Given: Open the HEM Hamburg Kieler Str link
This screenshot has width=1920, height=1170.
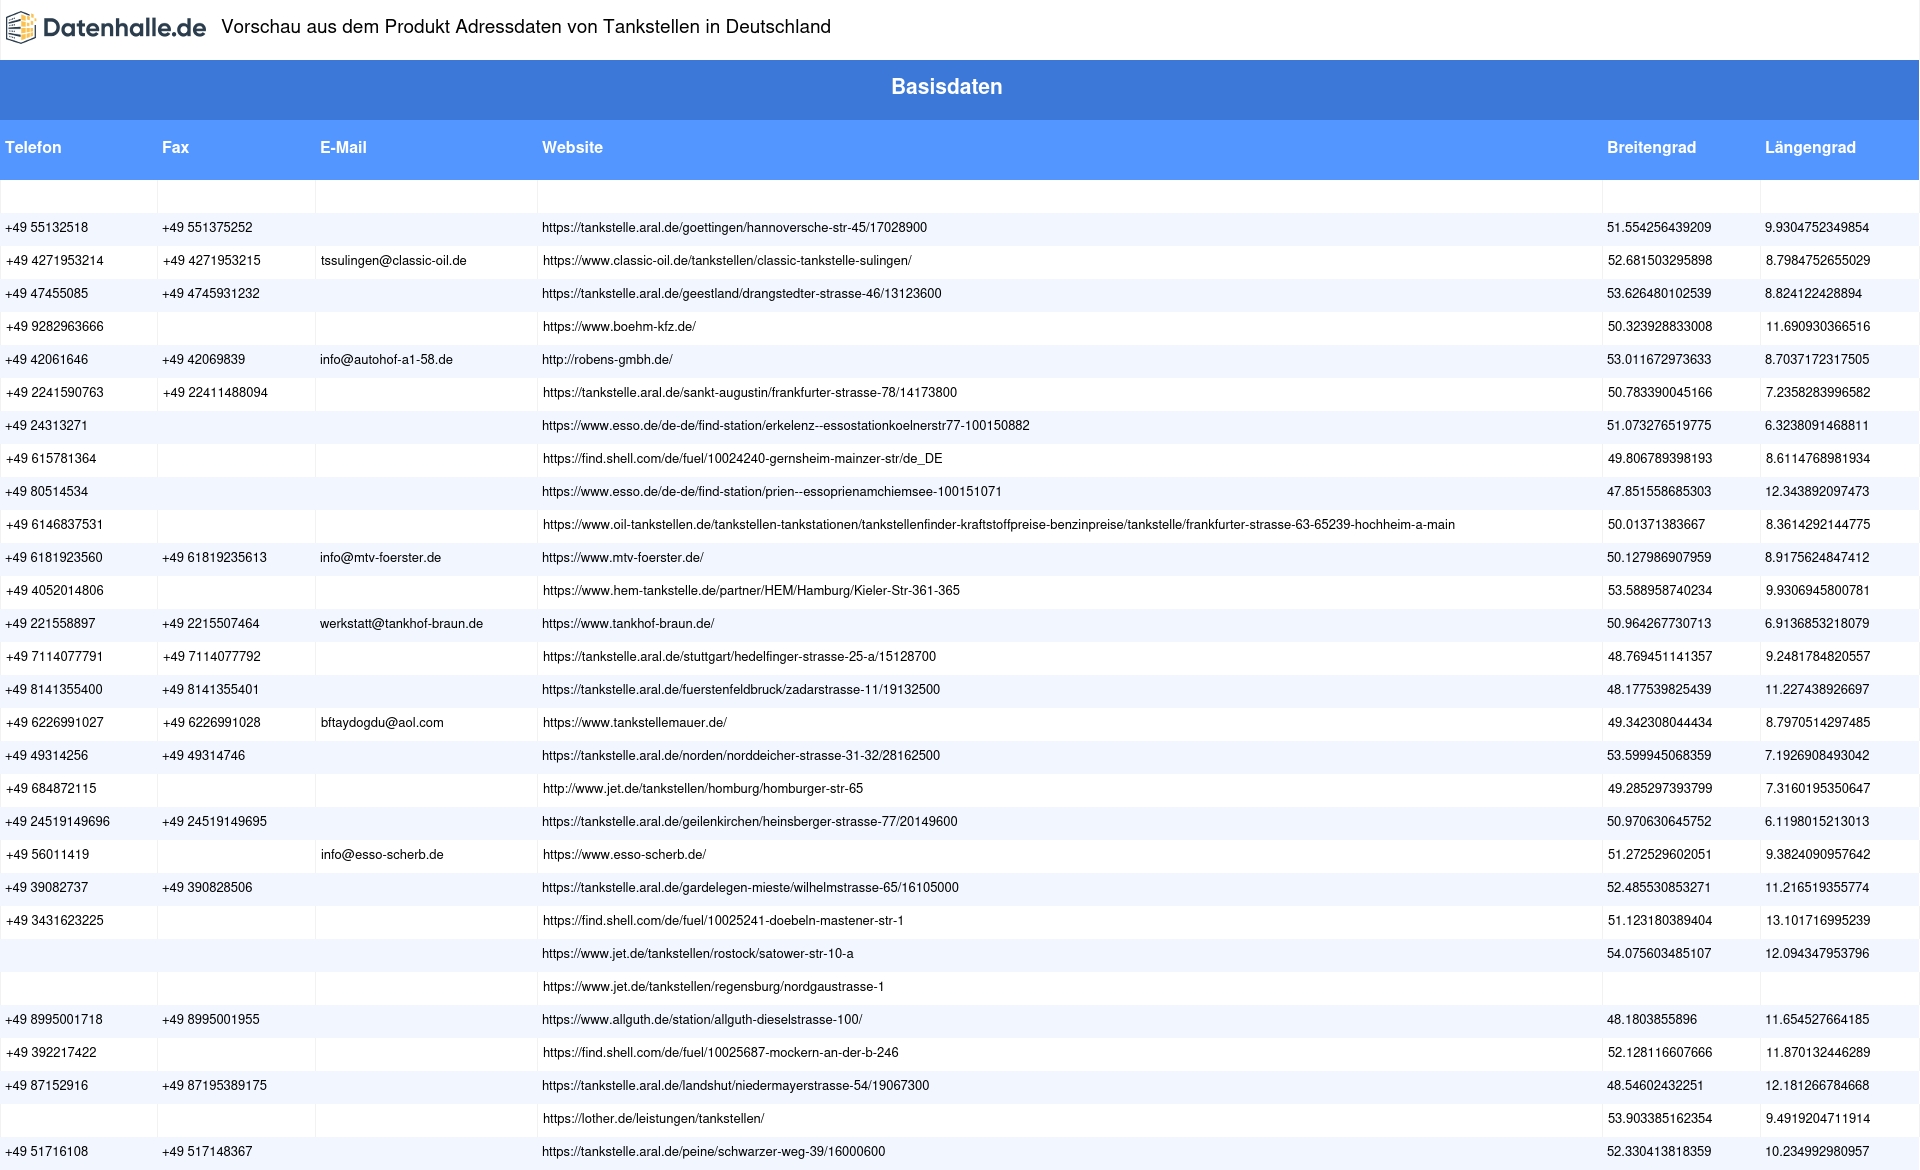Looking at the screenshot, I should [x=751, y=591].
